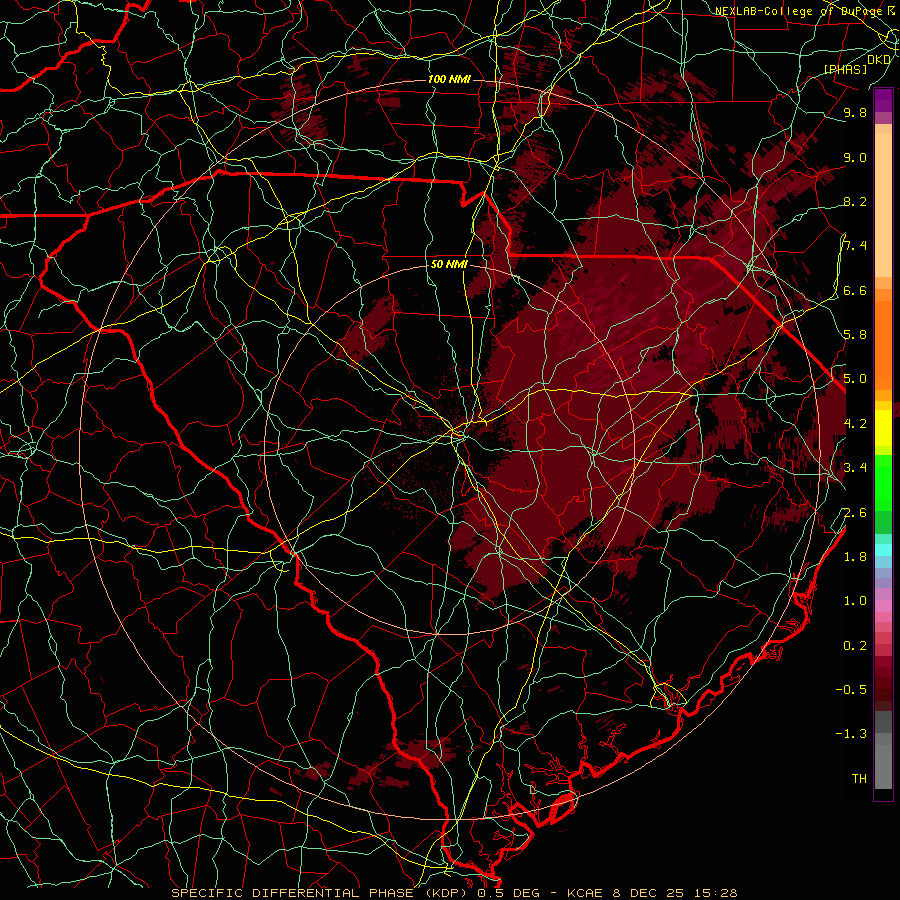The width and height of the screenshot is (900, 900).
Task: Pick the orange band in the color scale
Action: tap(883, 344)
